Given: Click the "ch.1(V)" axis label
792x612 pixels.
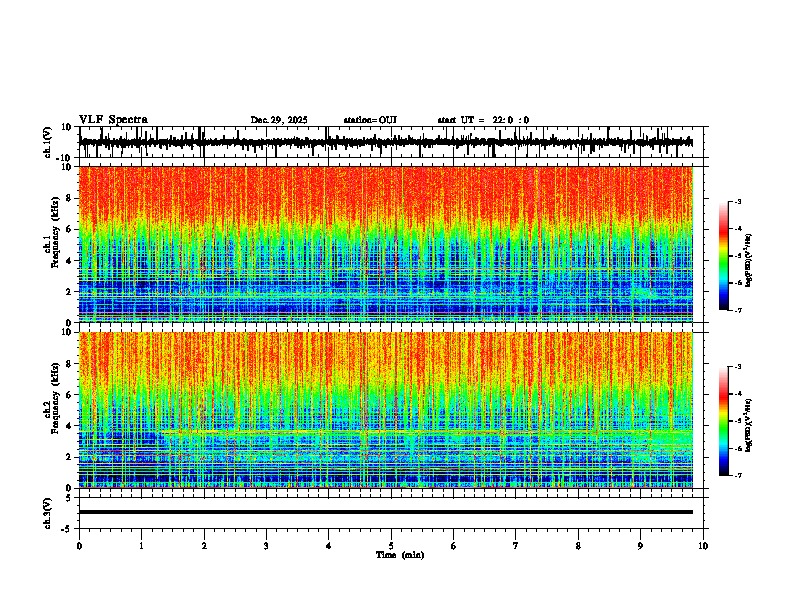Looking at the screenshot, I should (x=48, y=142).
